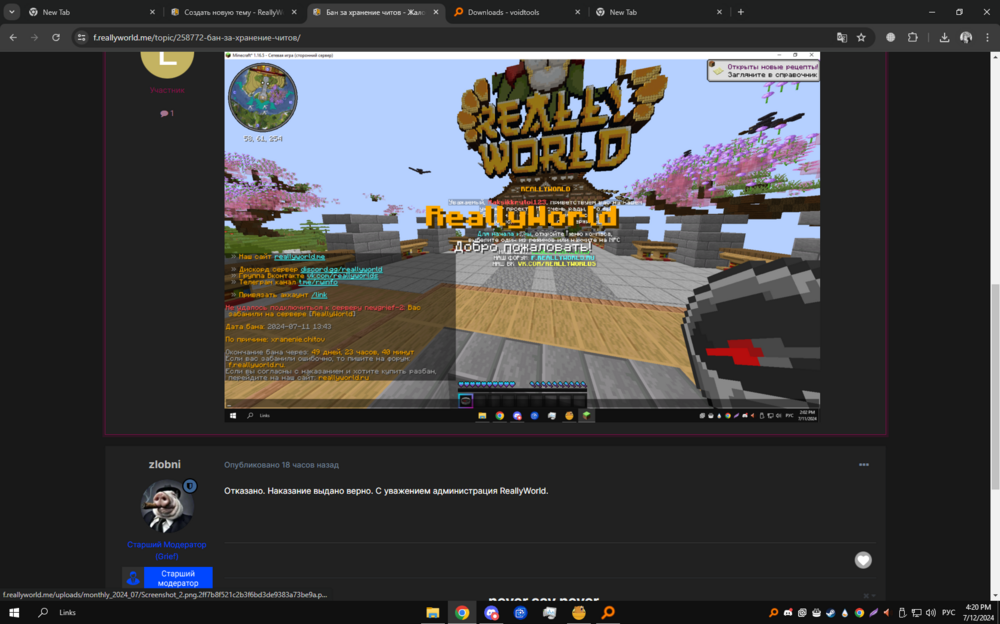Image resolution: width=1000 pixels, height=624 pixels.
Task: Open the volume control in the tray
Action: pyautogui.click(x=930, y=613)
